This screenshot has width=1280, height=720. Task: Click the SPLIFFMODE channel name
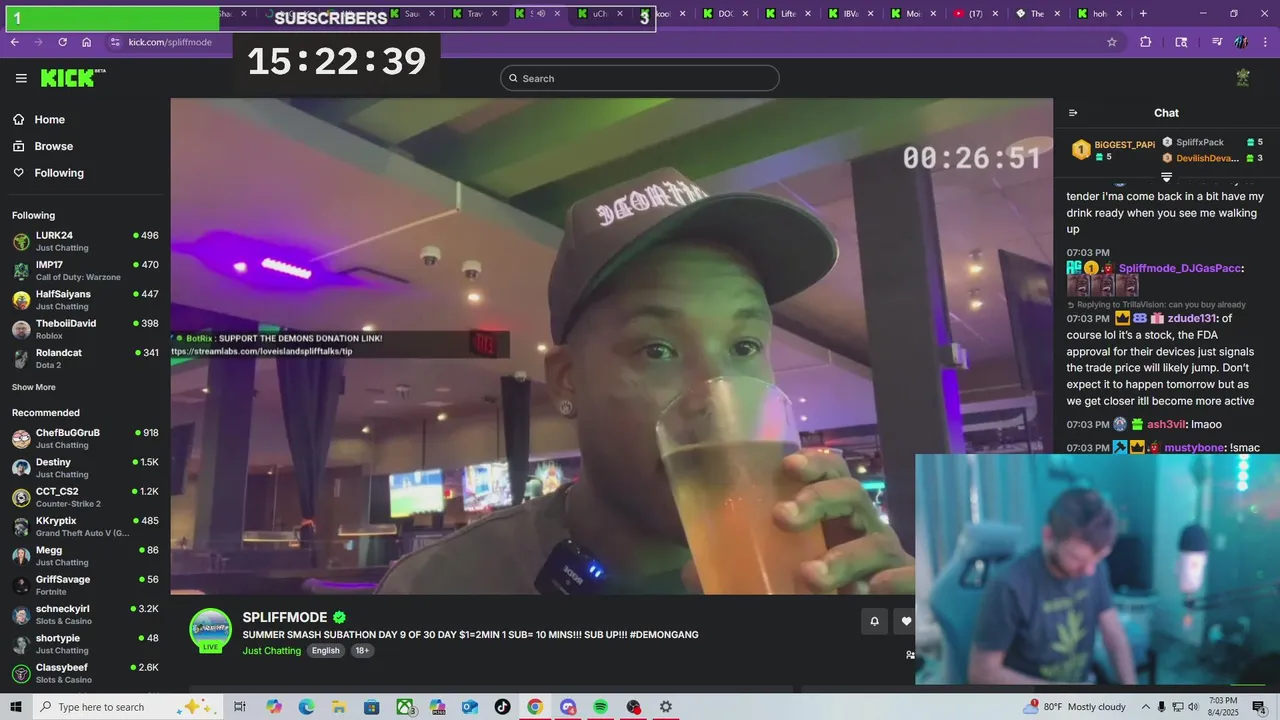click(x=286, y=617)
